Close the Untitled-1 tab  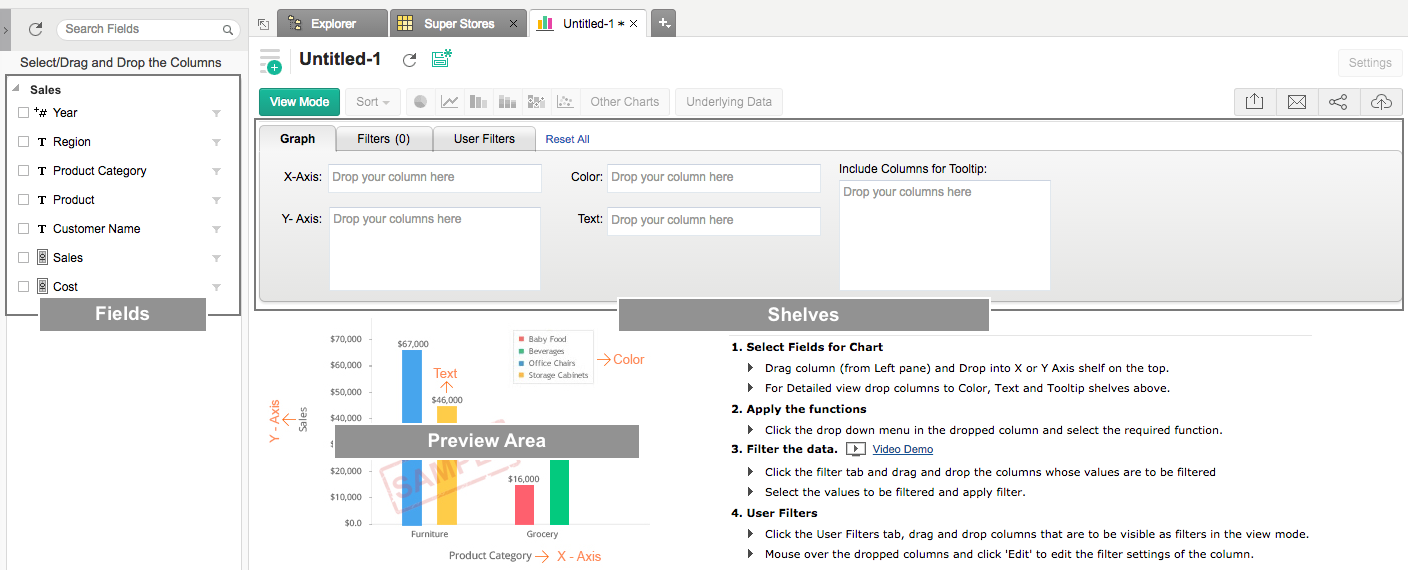click(x=633, y=23)
